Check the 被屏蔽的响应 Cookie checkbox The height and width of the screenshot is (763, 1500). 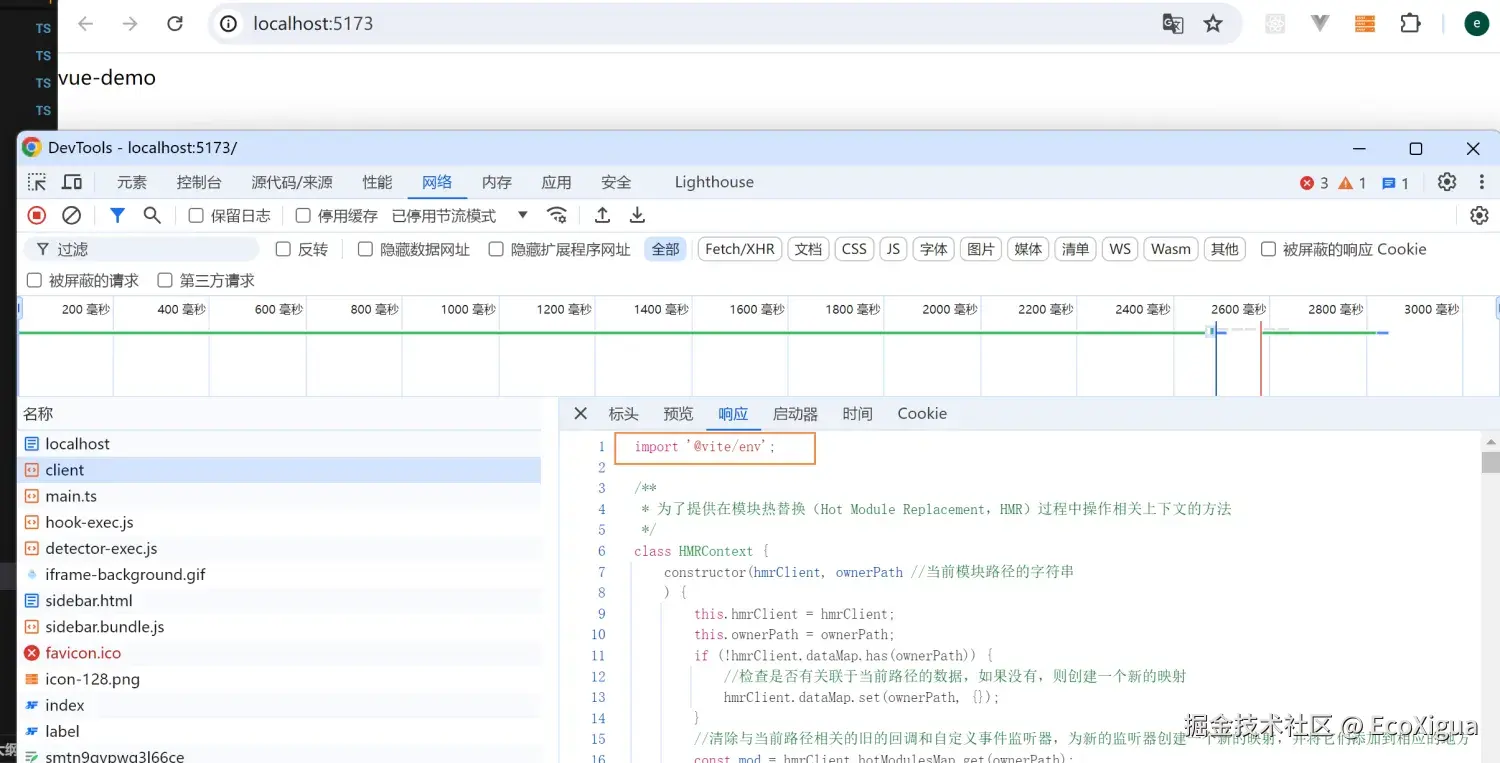[1268, 249]
